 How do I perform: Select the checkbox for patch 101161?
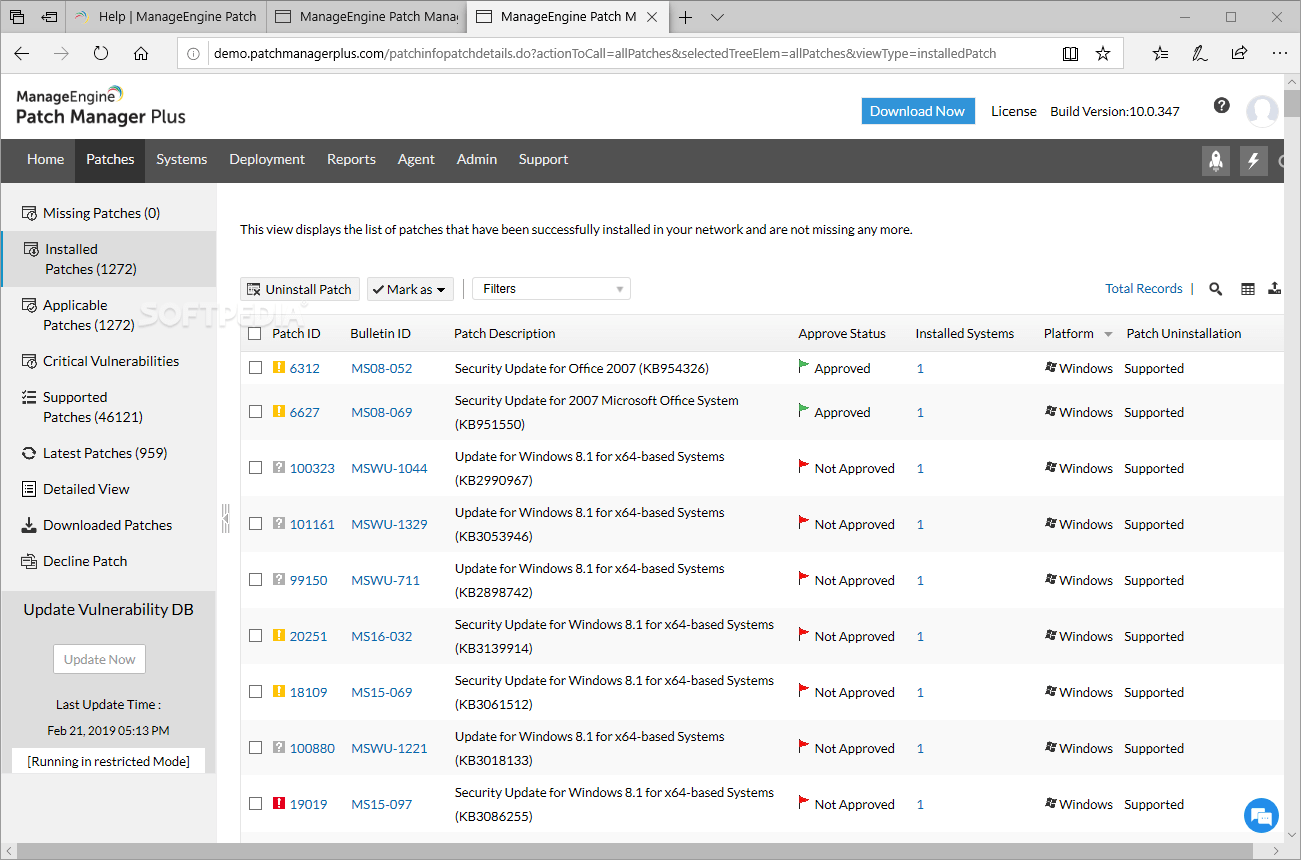[255, 524]
